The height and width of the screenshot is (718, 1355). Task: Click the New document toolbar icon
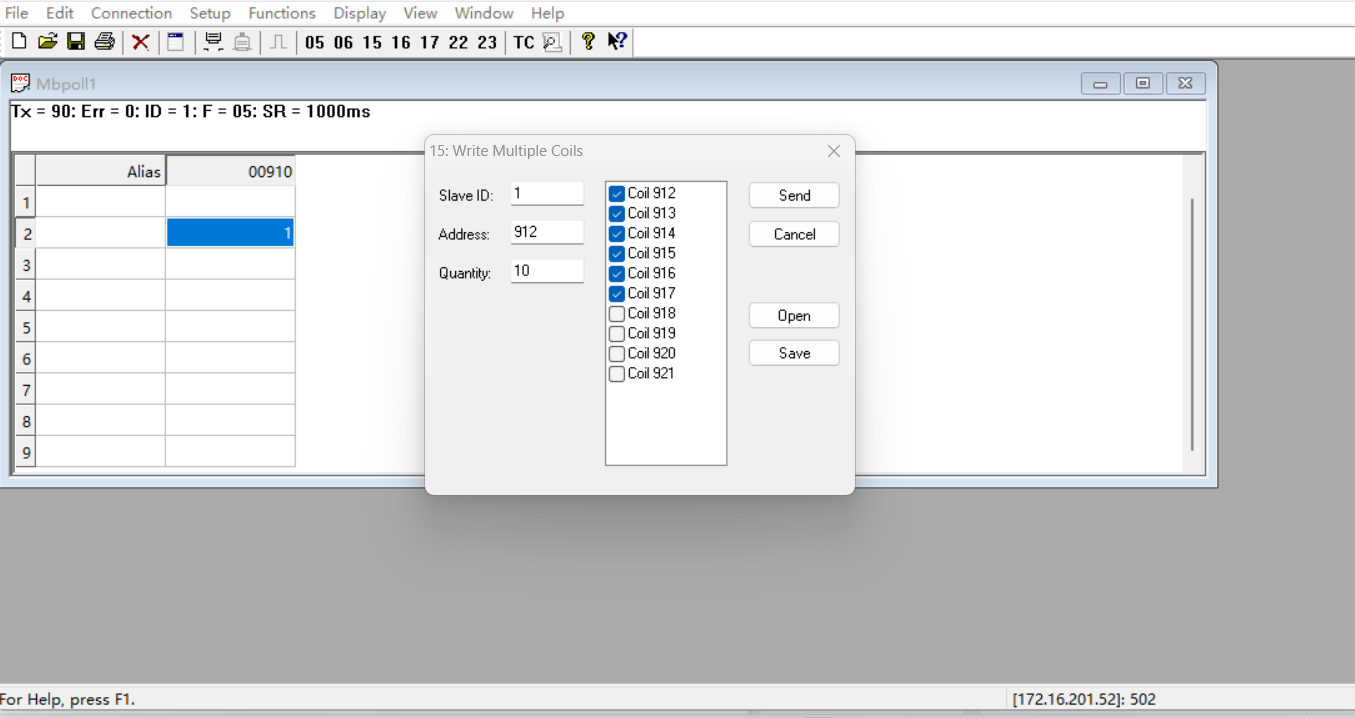click(19, 41)
